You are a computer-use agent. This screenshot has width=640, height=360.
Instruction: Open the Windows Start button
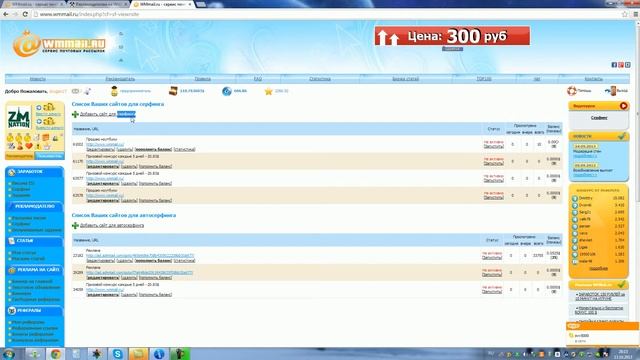[x=9, y=353]
